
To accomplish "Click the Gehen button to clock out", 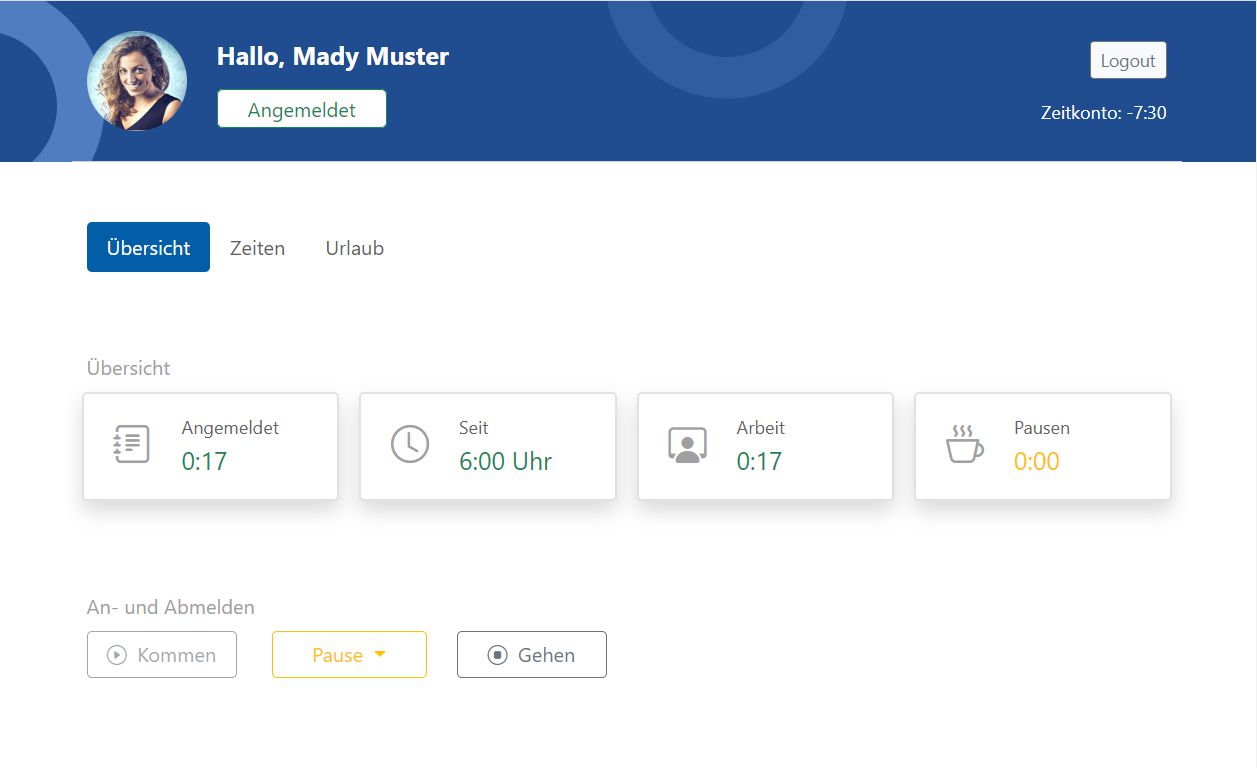I will tap(532, 655).
